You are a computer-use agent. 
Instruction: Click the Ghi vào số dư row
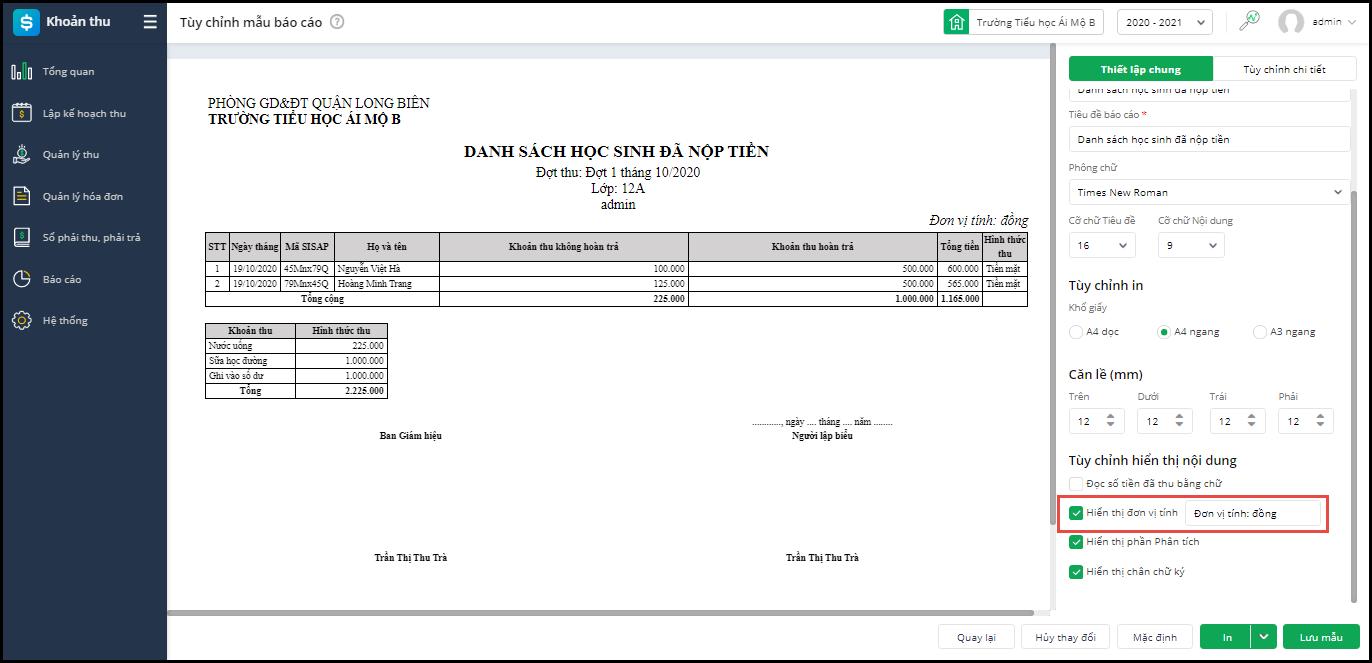(296, 375)
